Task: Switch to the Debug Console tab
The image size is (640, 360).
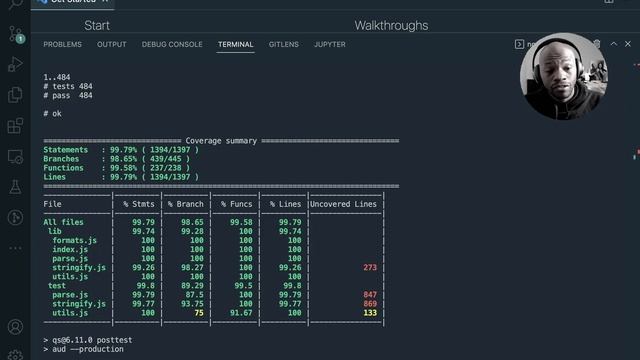Action: click(x=172, y=44)
